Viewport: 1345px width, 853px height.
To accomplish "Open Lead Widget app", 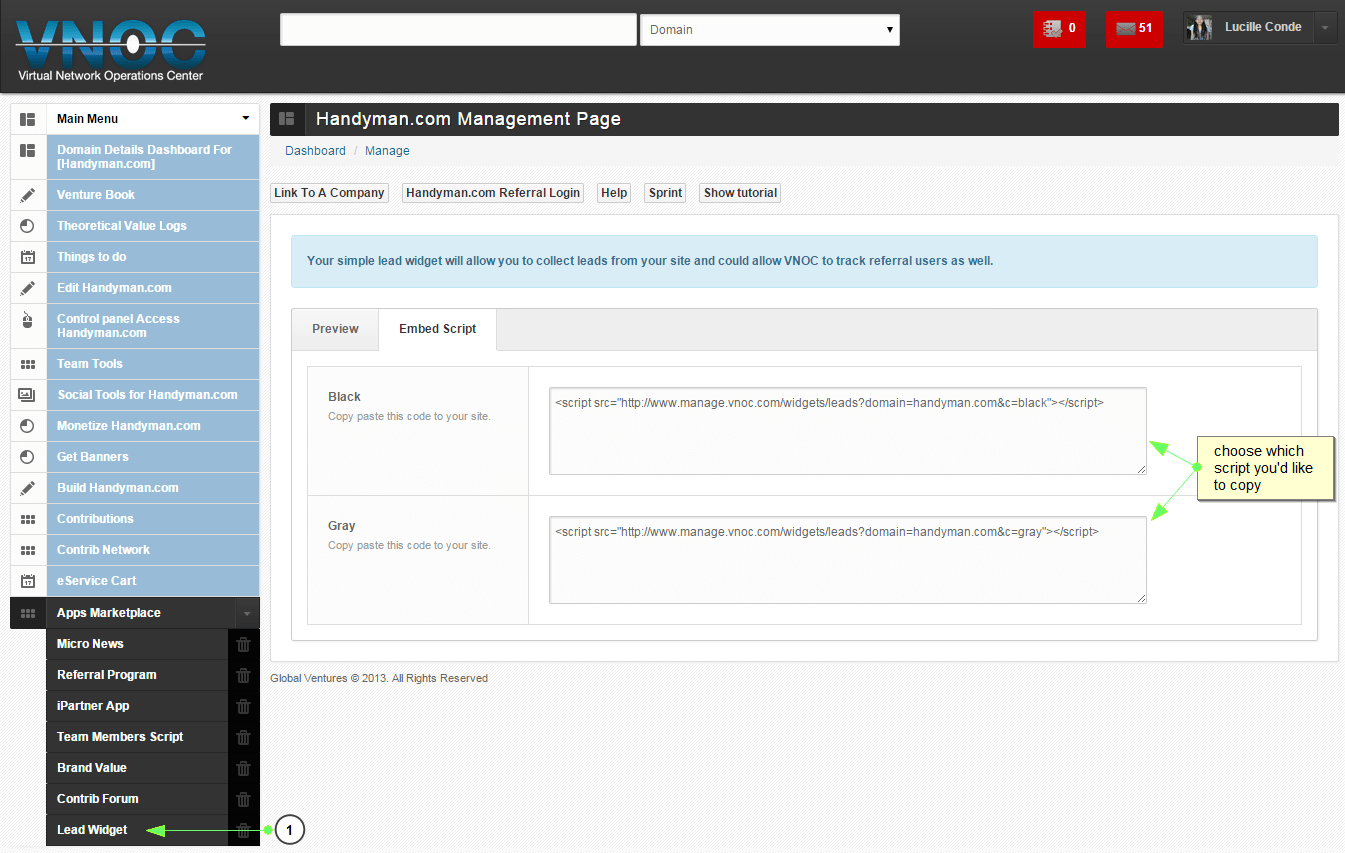I will pos(137,830).
